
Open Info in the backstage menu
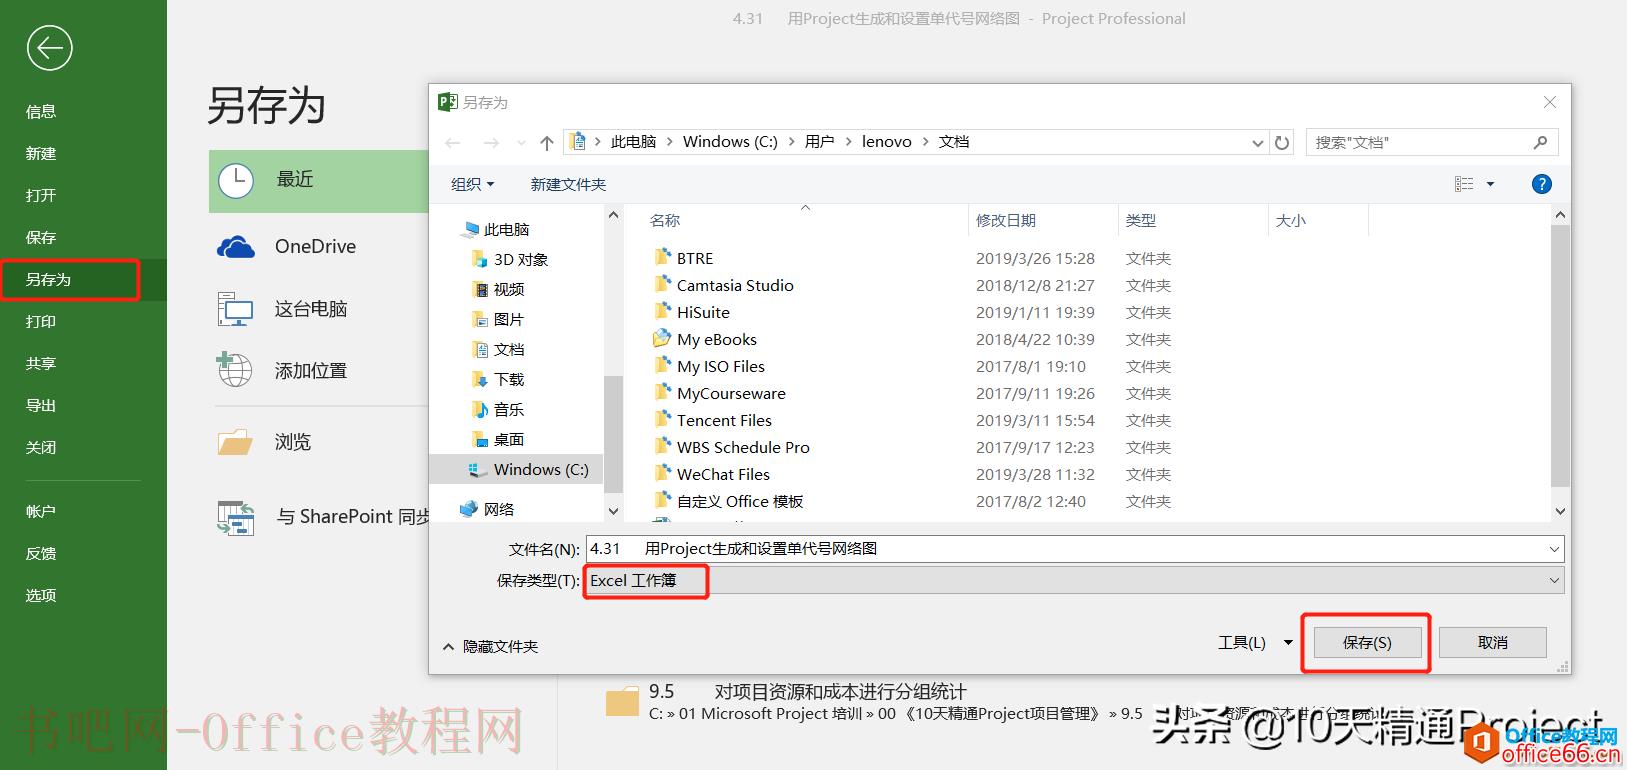[x=41, y=111]
